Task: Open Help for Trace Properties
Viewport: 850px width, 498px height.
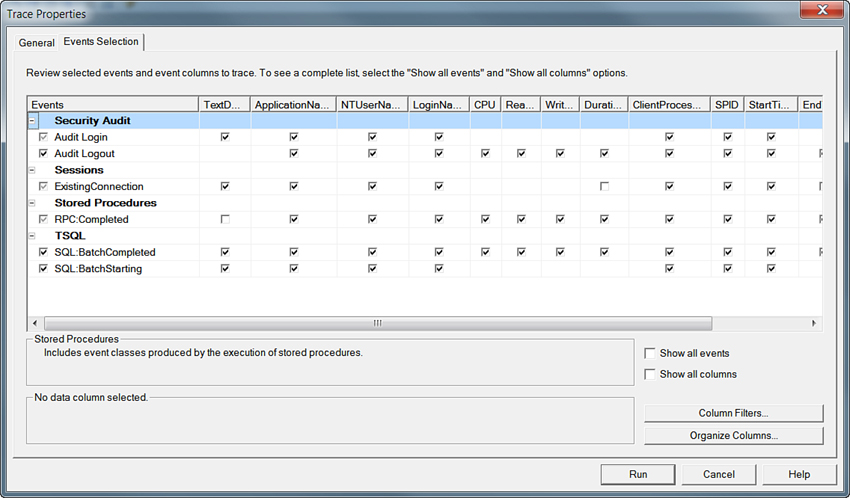Action: [799, 474]
